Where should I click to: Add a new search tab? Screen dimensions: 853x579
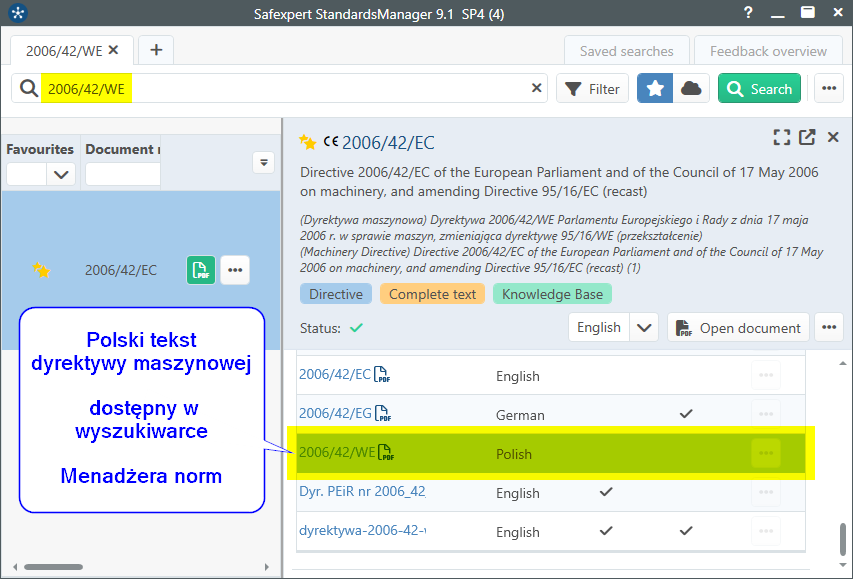[x=156, y=50]
